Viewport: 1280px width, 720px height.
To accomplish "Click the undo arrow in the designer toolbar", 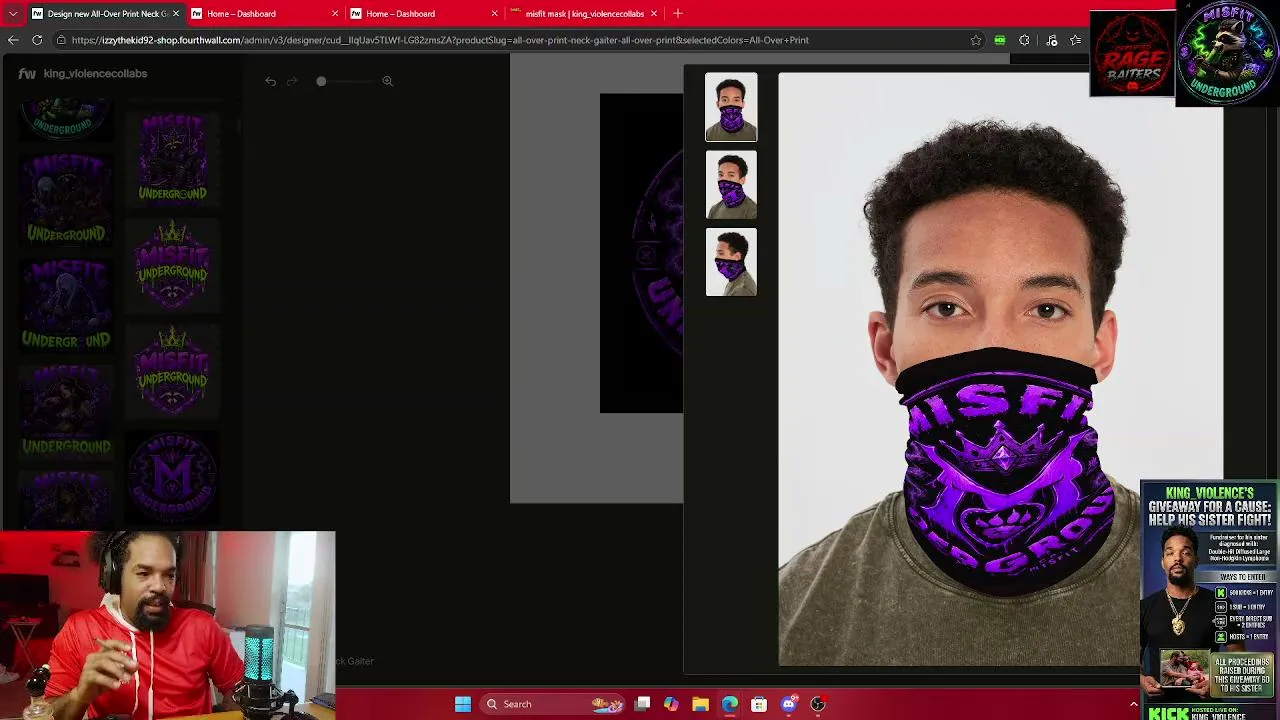I will (x=270, y=81).
